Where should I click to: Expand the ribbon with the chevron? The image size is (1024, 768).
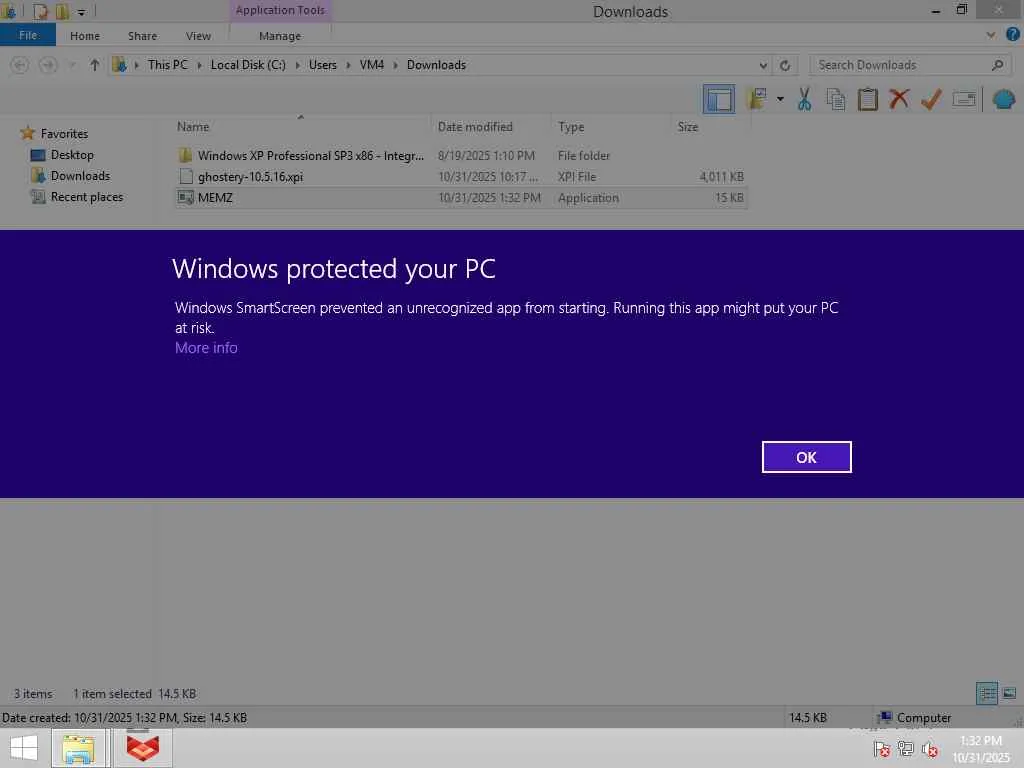click(991, 35)
